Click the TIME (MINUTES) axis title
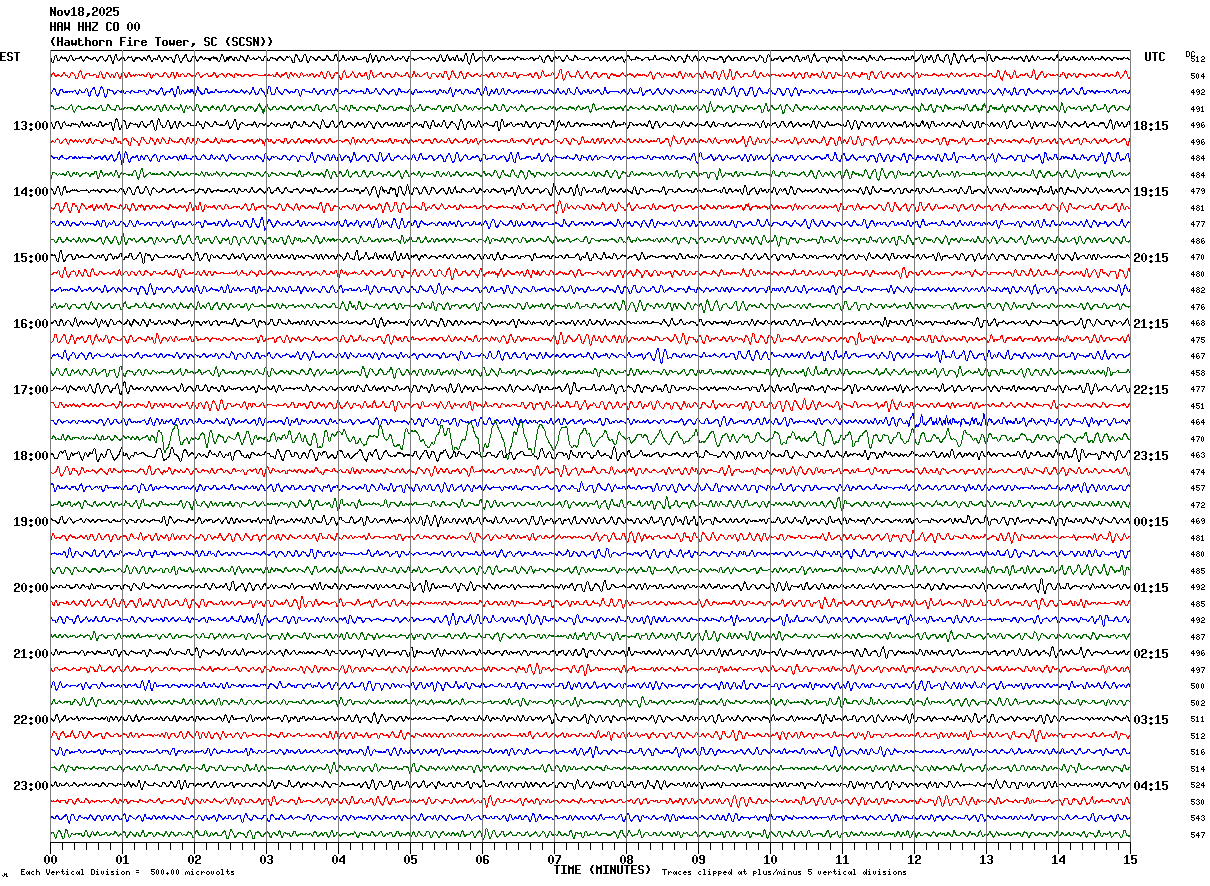 tap(602, 870)
